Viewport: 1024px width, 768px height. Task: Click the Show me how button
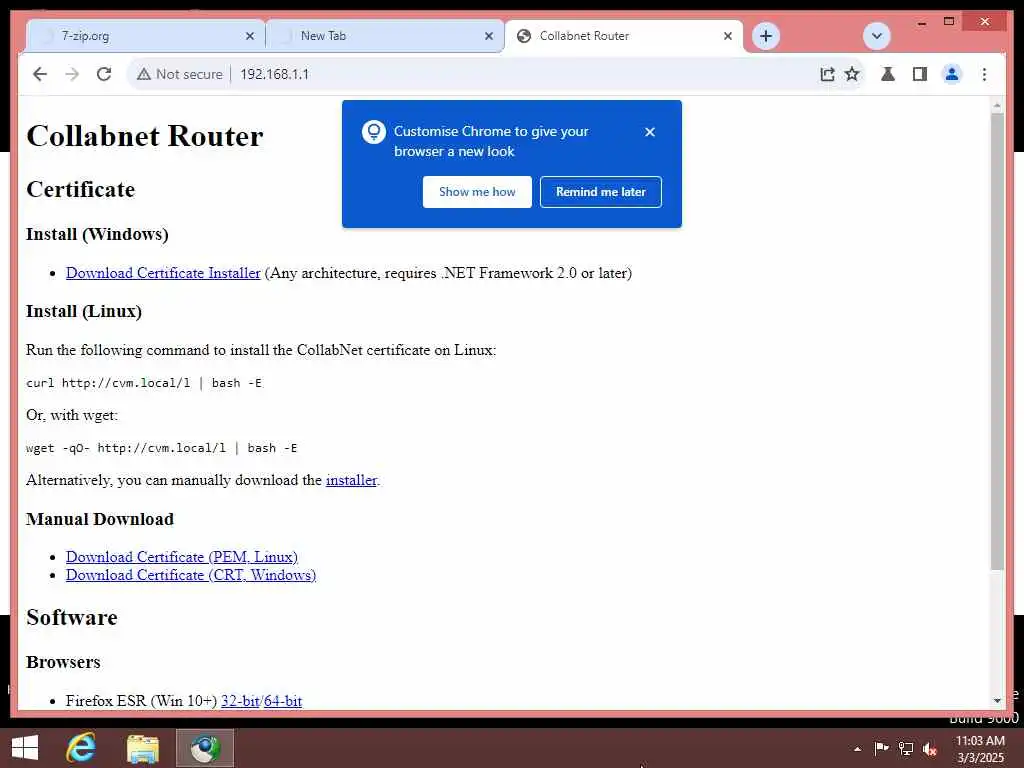(477, 192)
